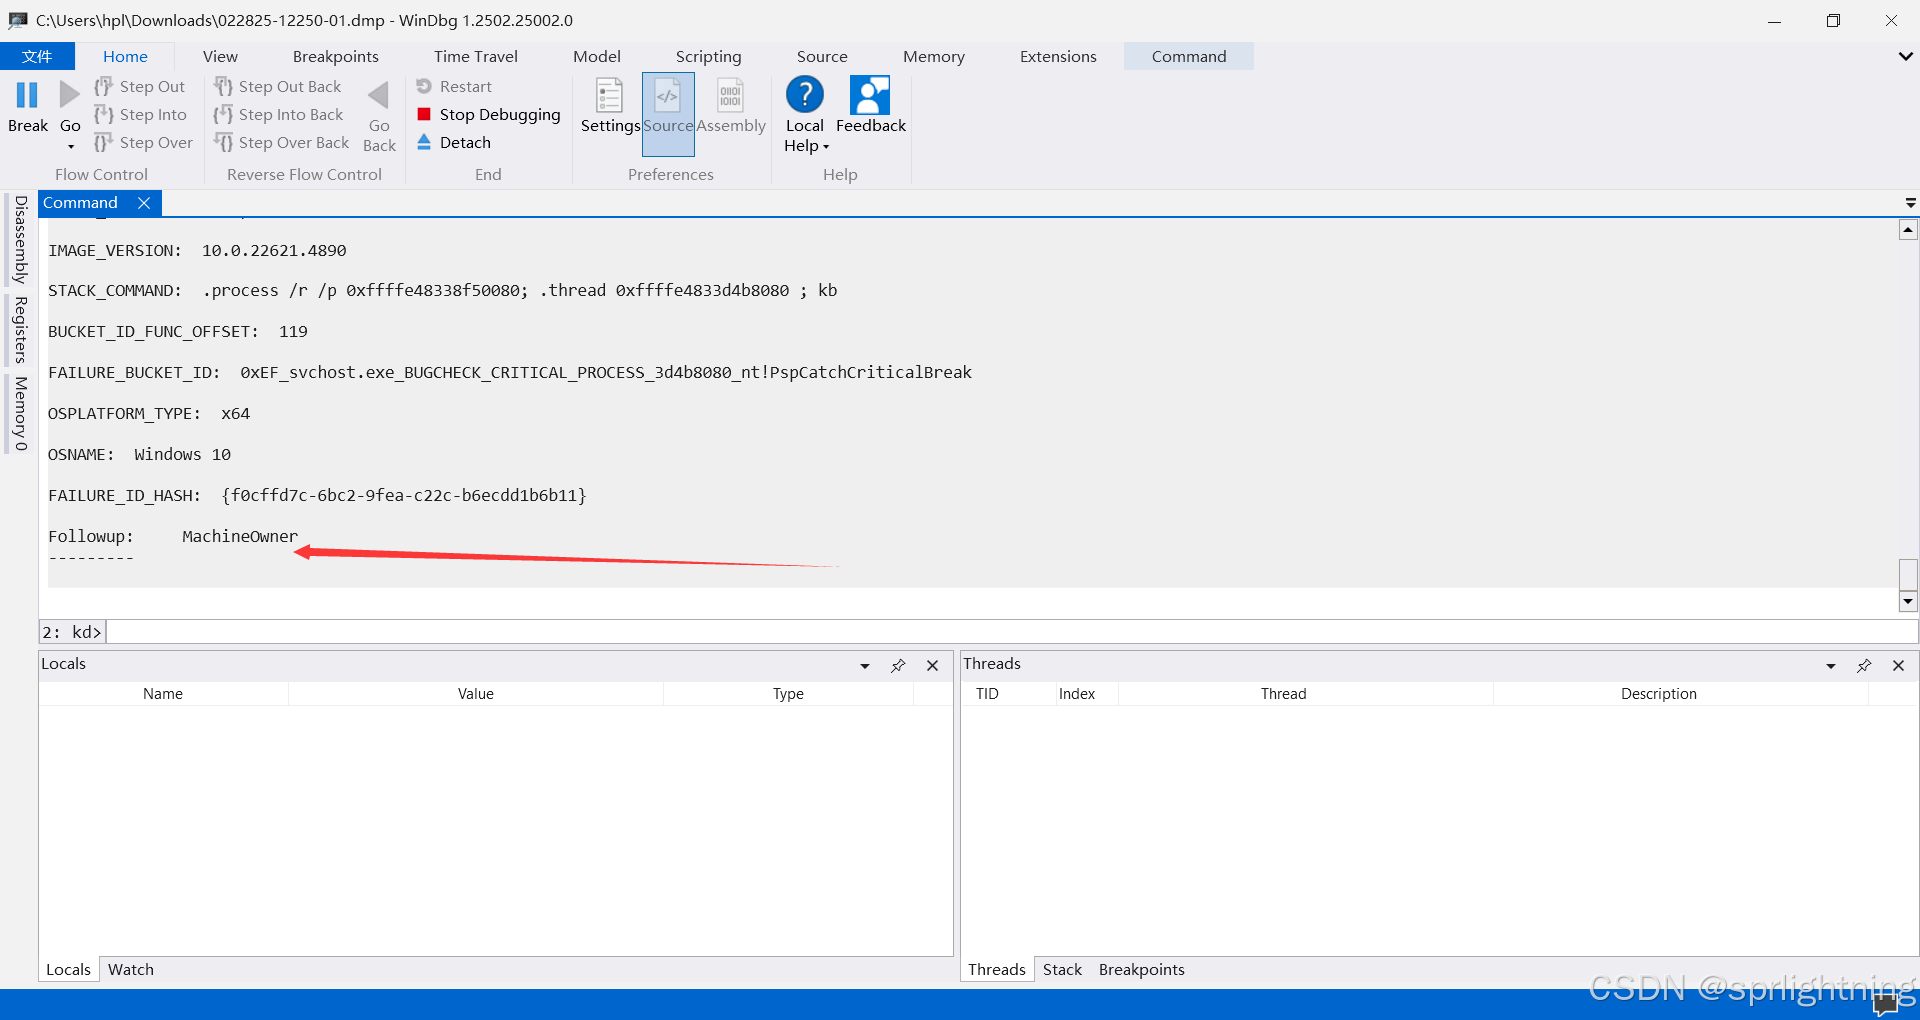
Task: Click Step Out in Flow Control
Action: click(140, 87)
